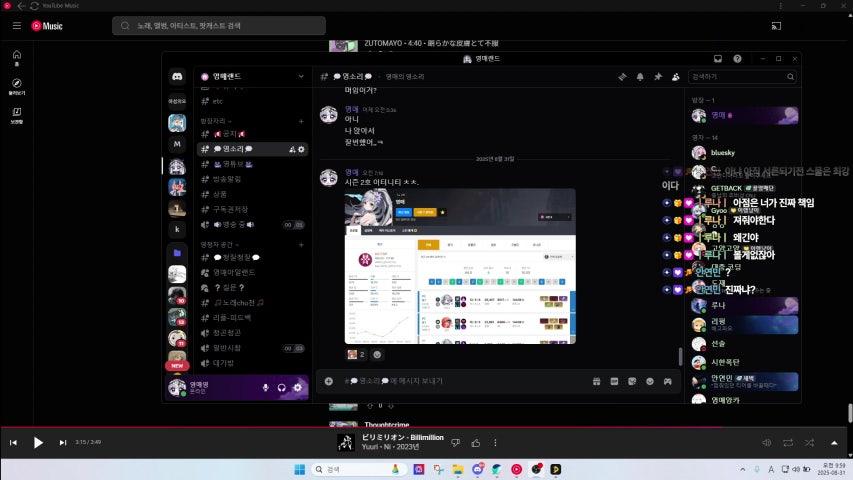Click the Discord chat scrollbar
Viewport: 853px width, 480px height.
(680, 356)
